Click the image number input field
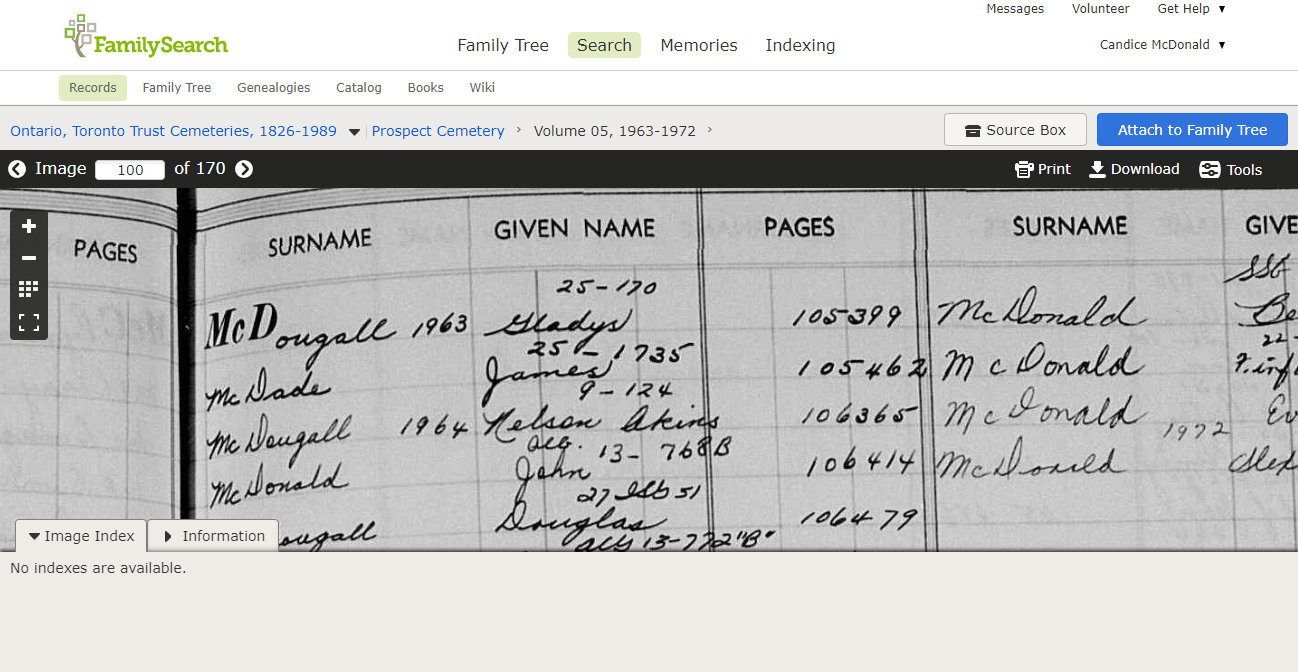 pos(130,170)
